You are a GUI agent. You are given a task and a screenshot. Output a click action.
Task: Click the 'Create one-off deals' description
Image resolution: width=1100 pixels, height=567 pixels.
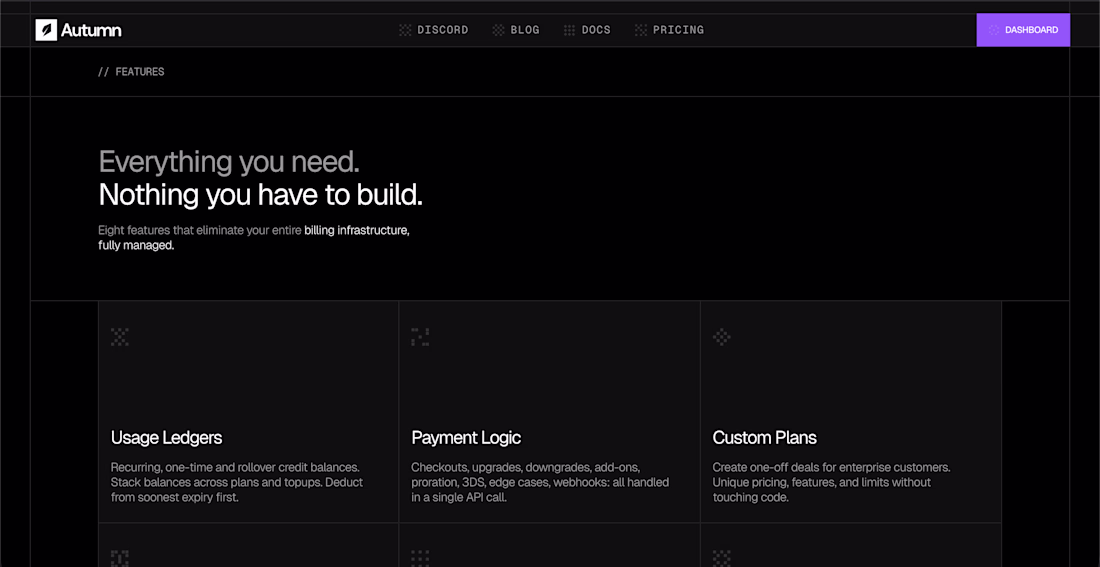pyautogui.click(x=831, y=482)
